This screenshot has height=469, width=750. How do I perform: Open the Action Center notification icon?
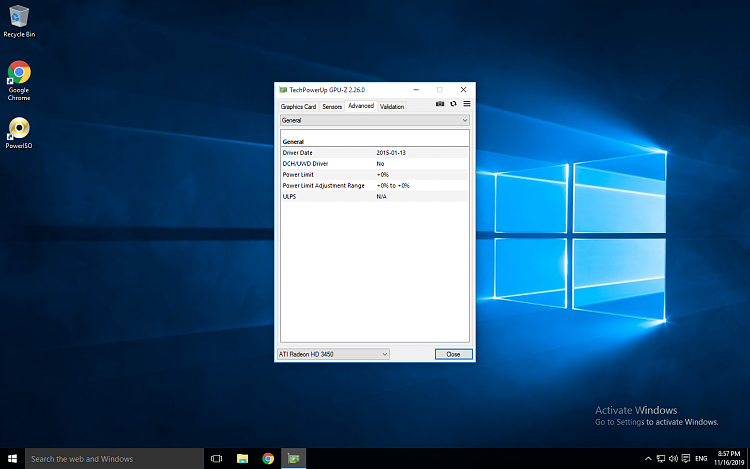click(x=686, y=458)
